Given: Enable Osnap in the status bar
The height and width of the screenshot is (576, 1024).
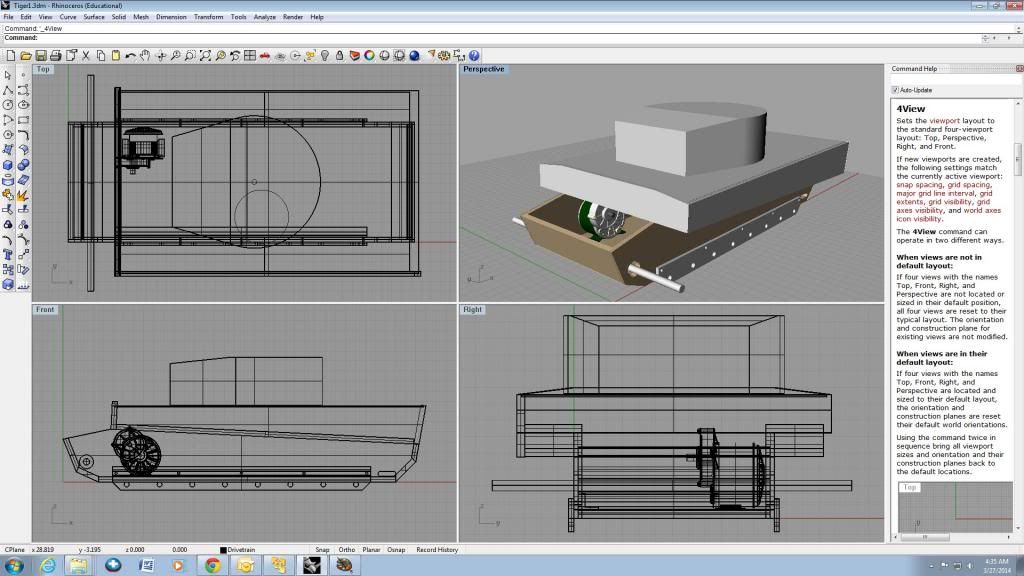Looking at the screenshot, I should pos(396,550).
